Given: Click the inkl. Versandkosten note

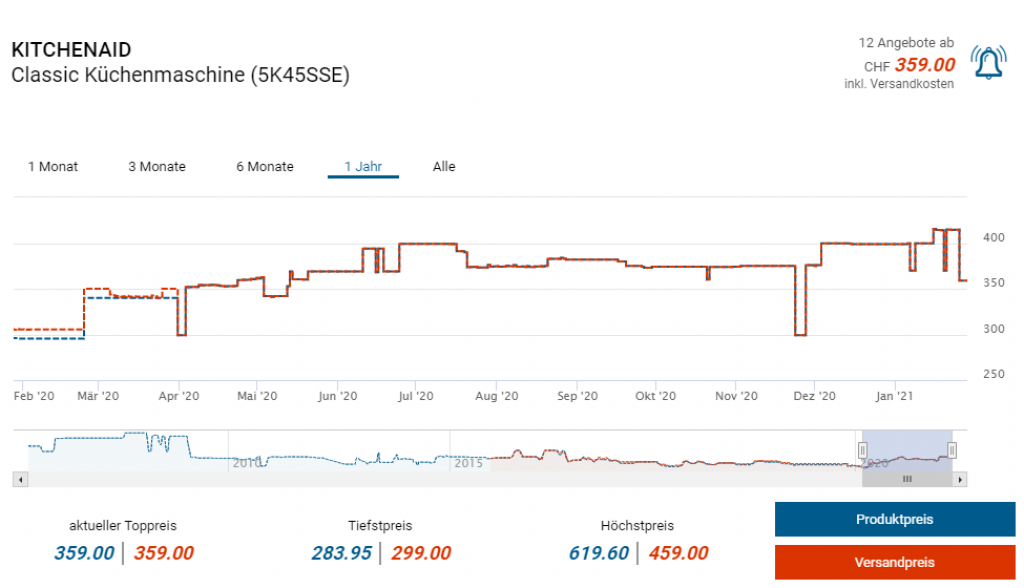Looking at the screenshot, I should (x=899, y=84).
